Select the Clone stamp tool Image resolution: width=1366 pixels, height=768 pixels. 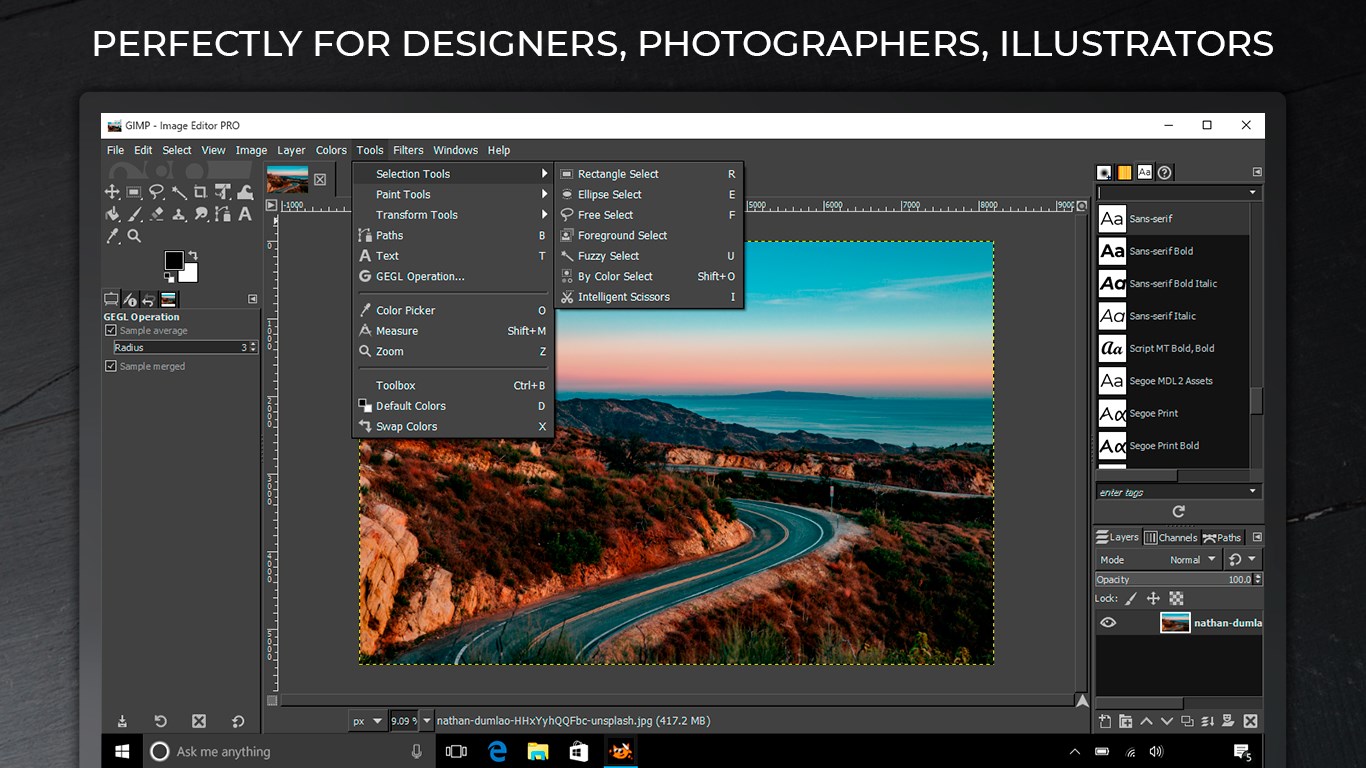(178, 214)
